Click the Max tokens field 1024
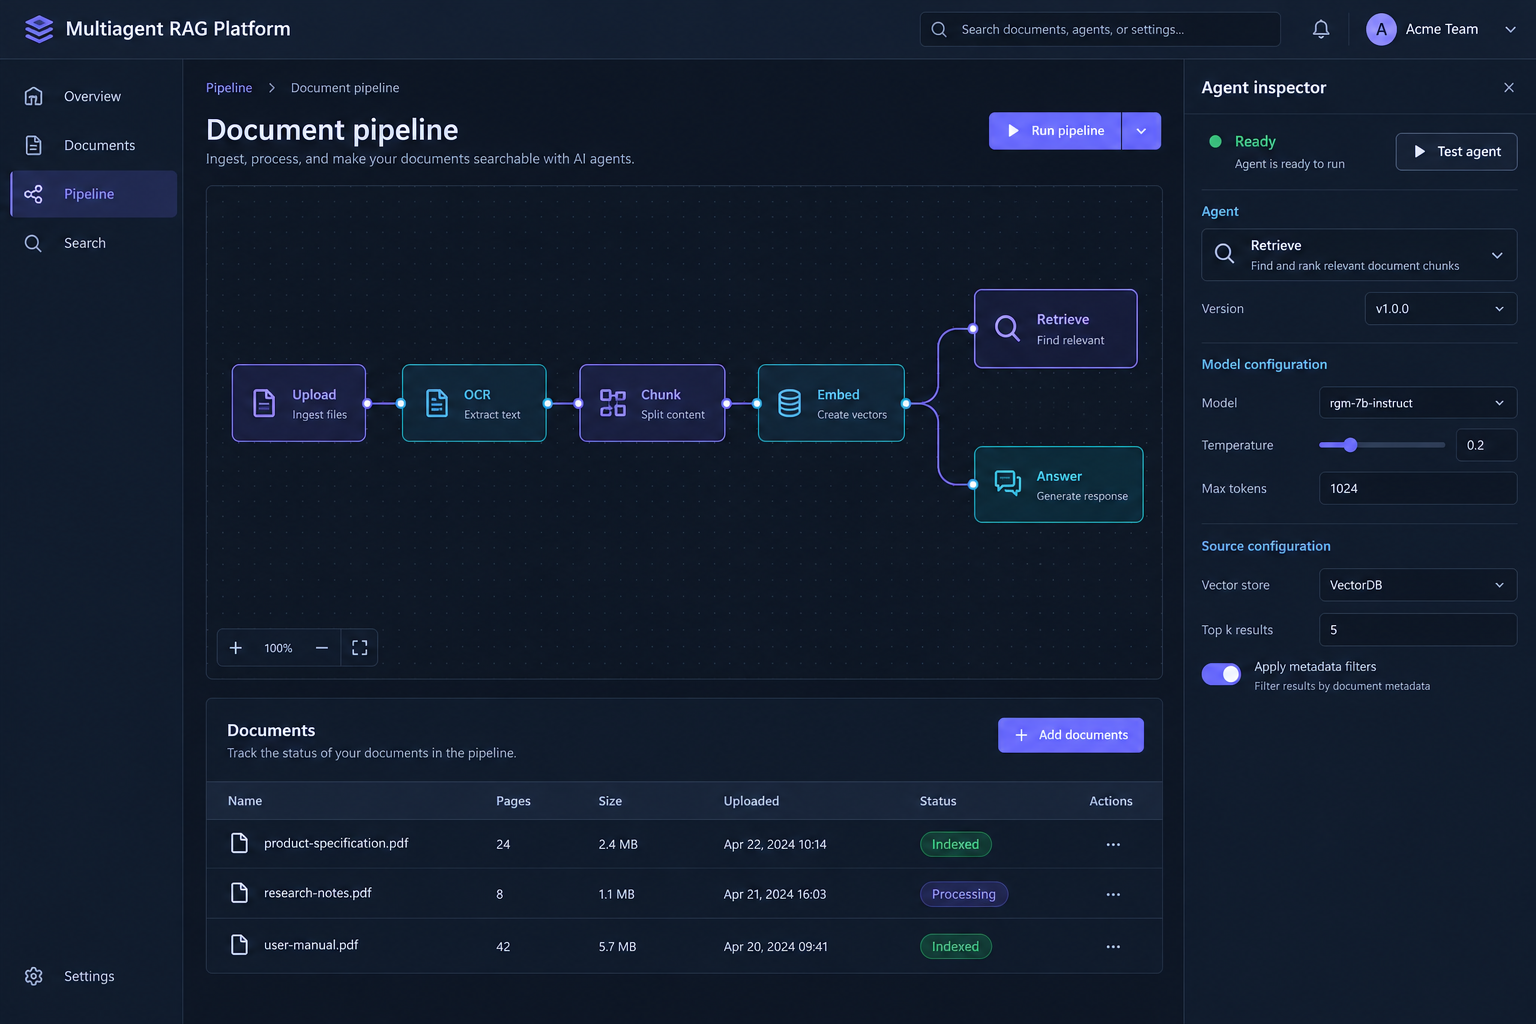 1418,489
